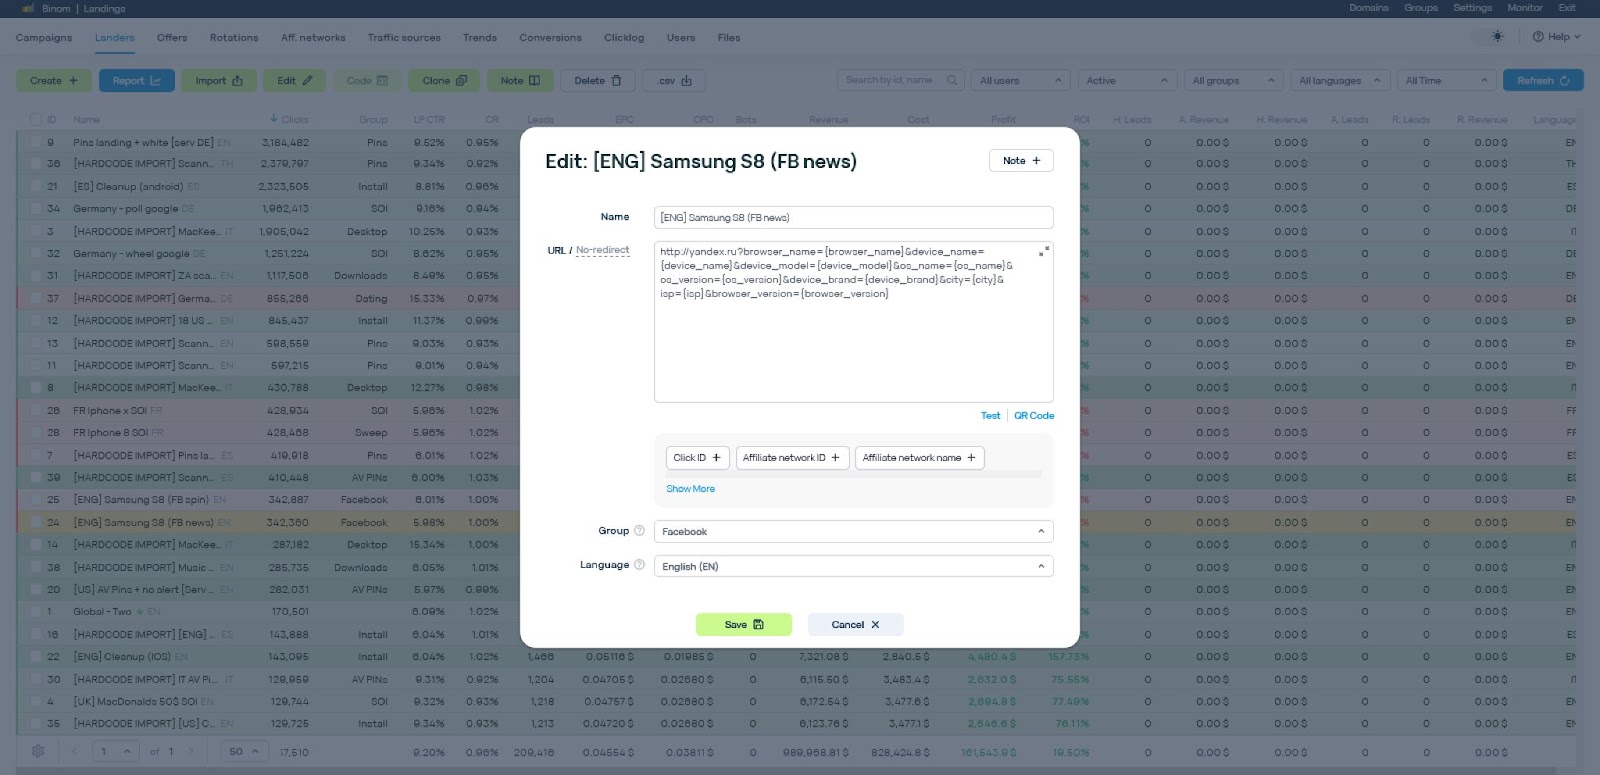Open the Active status filter dropdown
Image resolution: width=1600 pixels, height=775 pixels.
(1127, 80)
